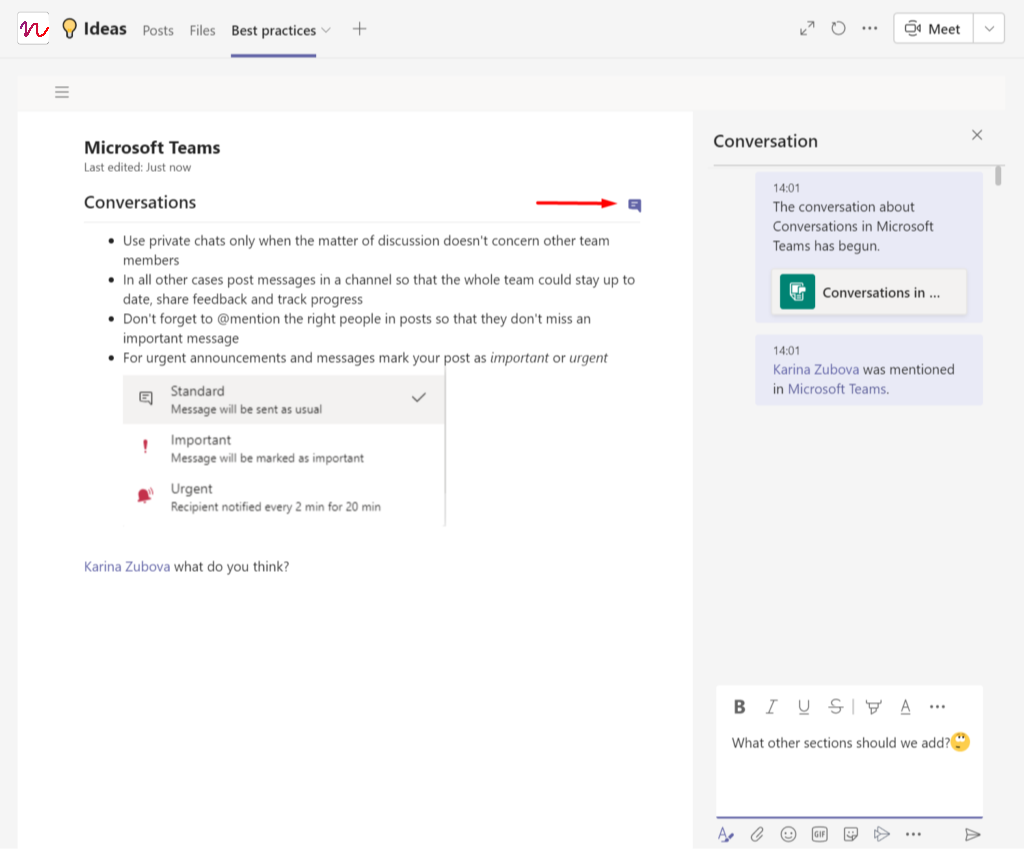Click the Conversations section heading

point(140,202)
